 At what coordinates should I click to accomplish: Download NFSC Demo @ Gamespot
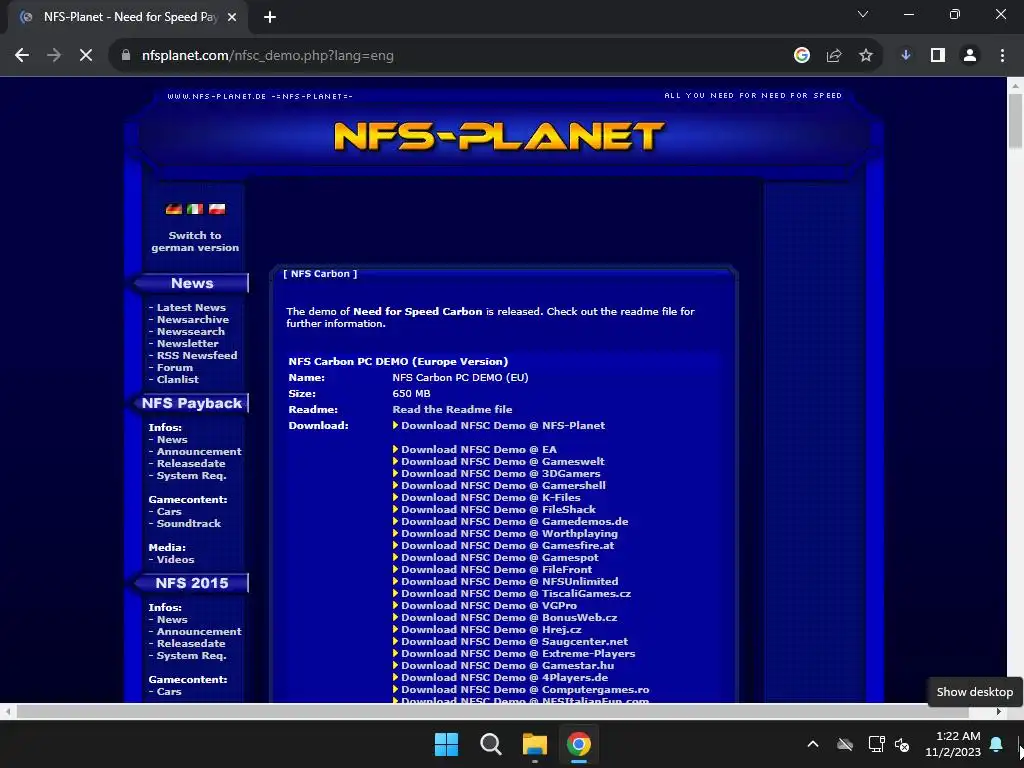(x=500, y=558)
